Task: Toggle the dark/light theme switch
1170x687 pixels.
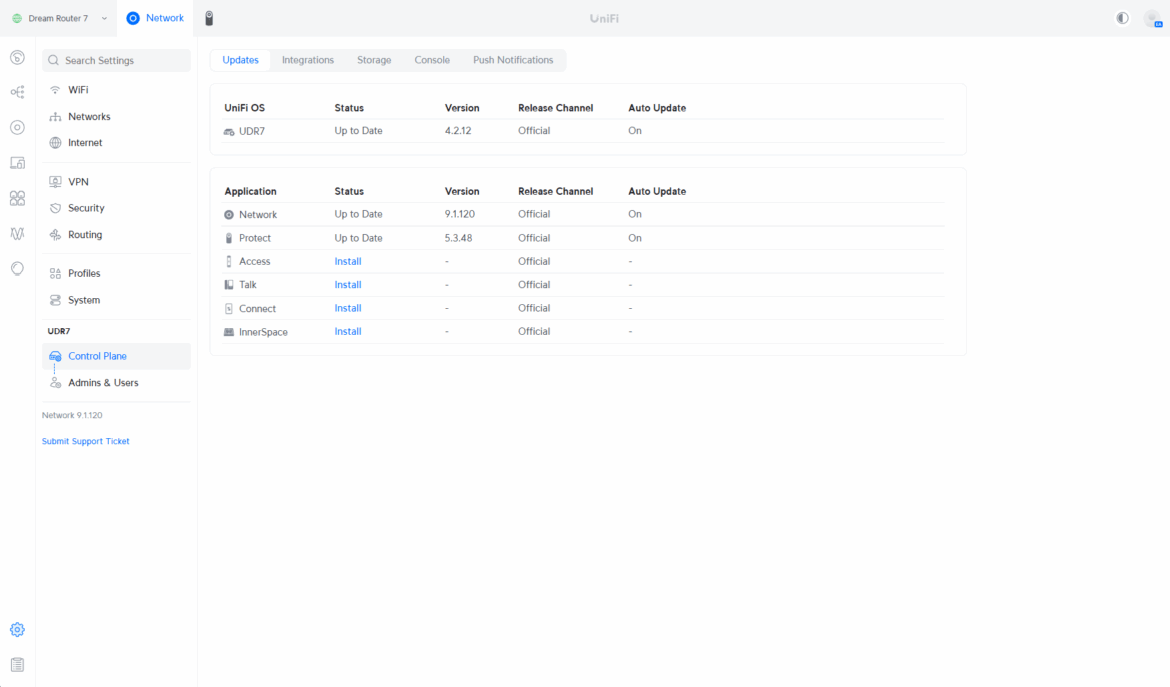Action: click(x=1122, y=19)
